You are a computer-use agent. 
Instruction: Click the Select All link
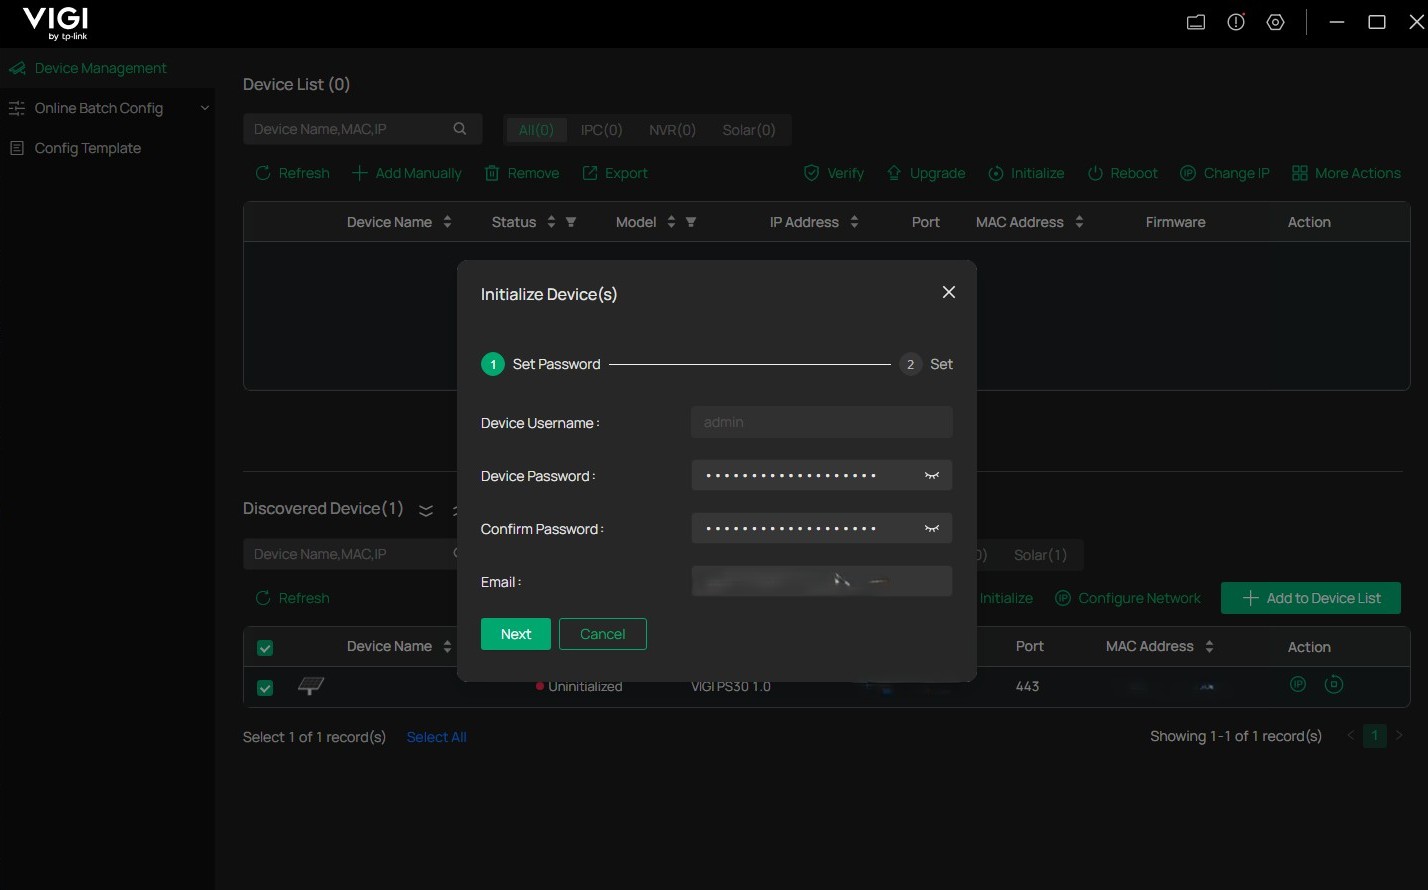[437, 737]
